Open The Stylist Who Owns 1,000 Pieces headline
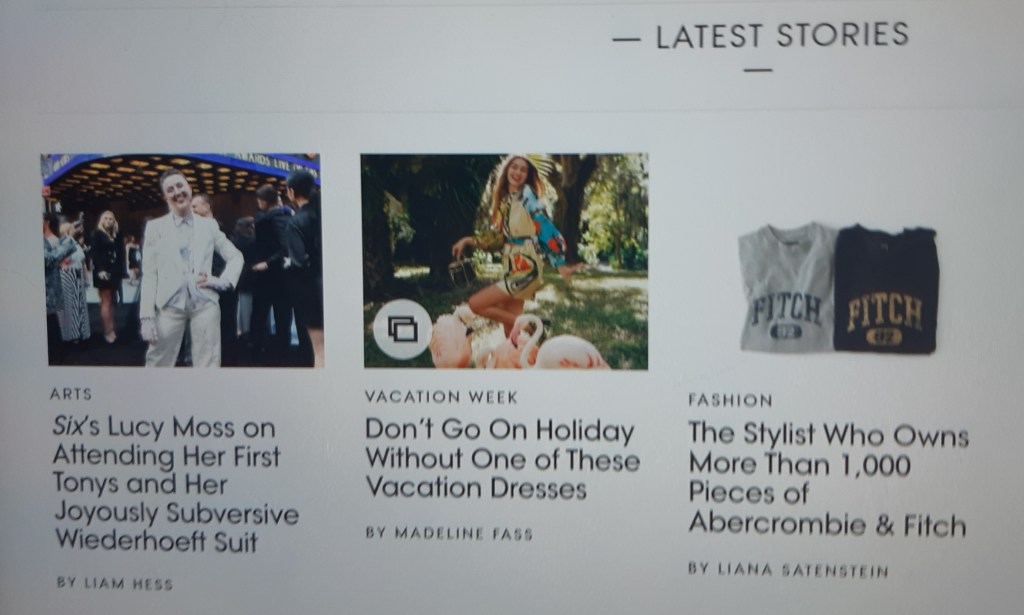Viewport: 1024px width, 615px height. tap(828, 479)
